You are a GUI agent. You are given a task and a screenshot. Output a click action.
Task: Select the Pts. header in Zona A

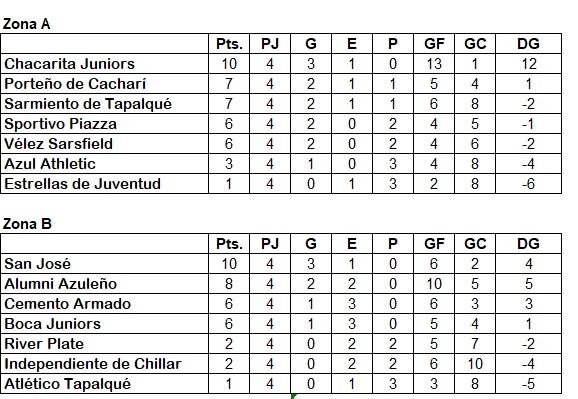pyautogui.click(x=229, y=44)
